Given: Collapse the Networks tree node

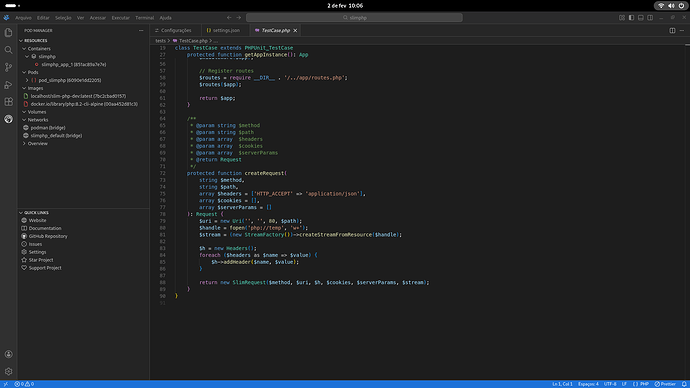Looking at the screenshot, I should pyautogui.click(x=24, y=120).
